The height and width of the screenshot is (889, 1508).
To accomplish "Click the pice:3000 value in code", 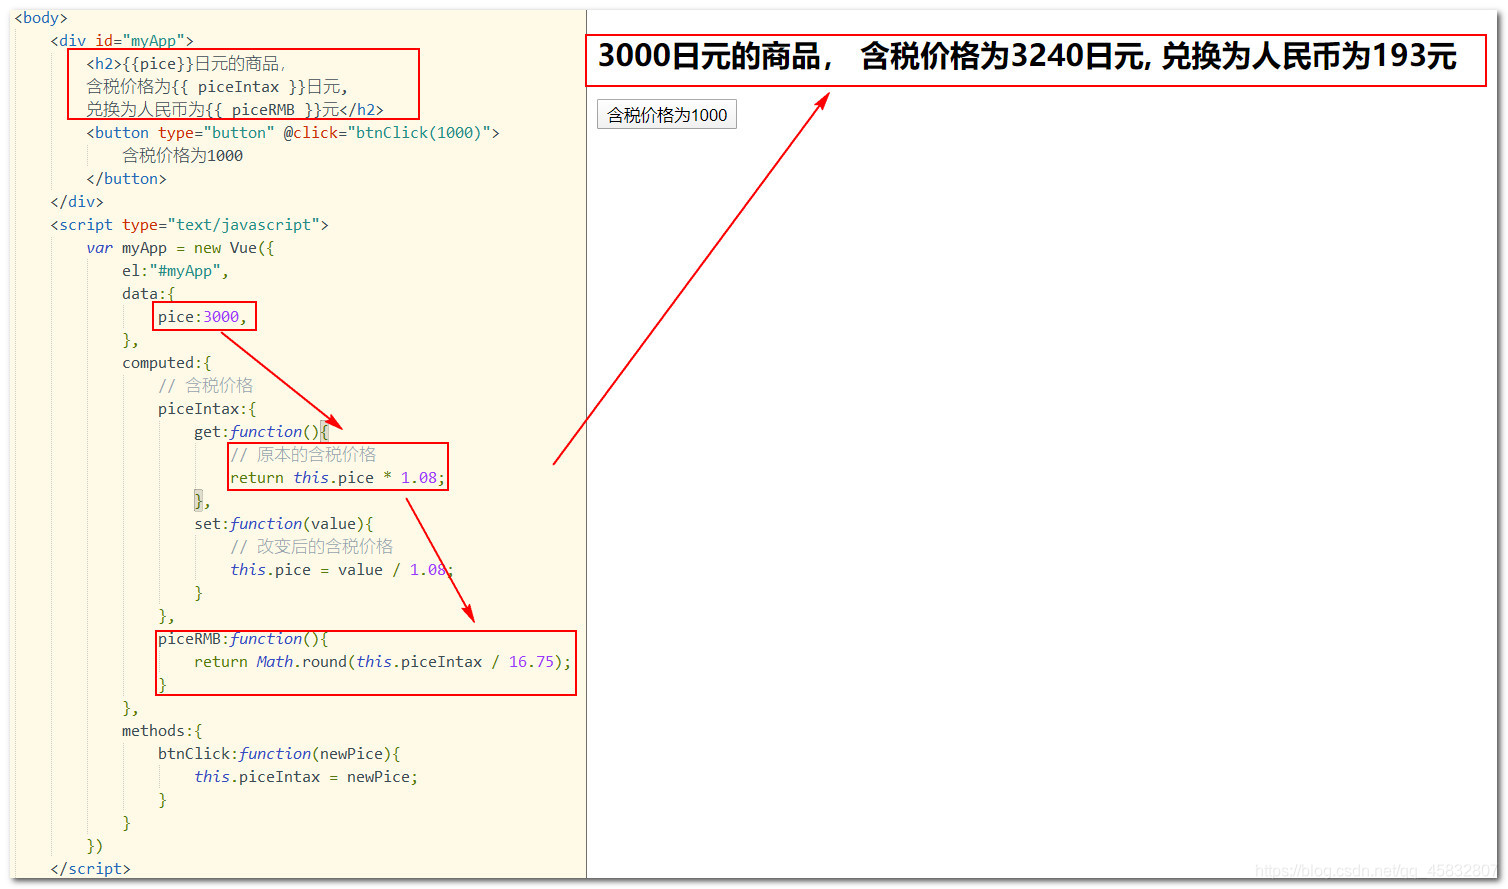I will pyautogui.click(x=202, y=317).
